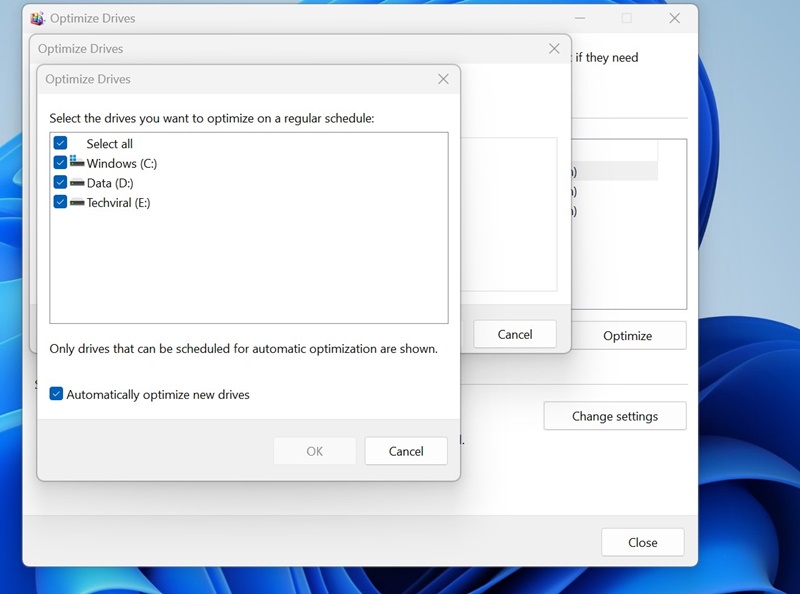Click the maximize icon of the main window
800x594 pixels.
pyautogui.click(x=627, y=18)
